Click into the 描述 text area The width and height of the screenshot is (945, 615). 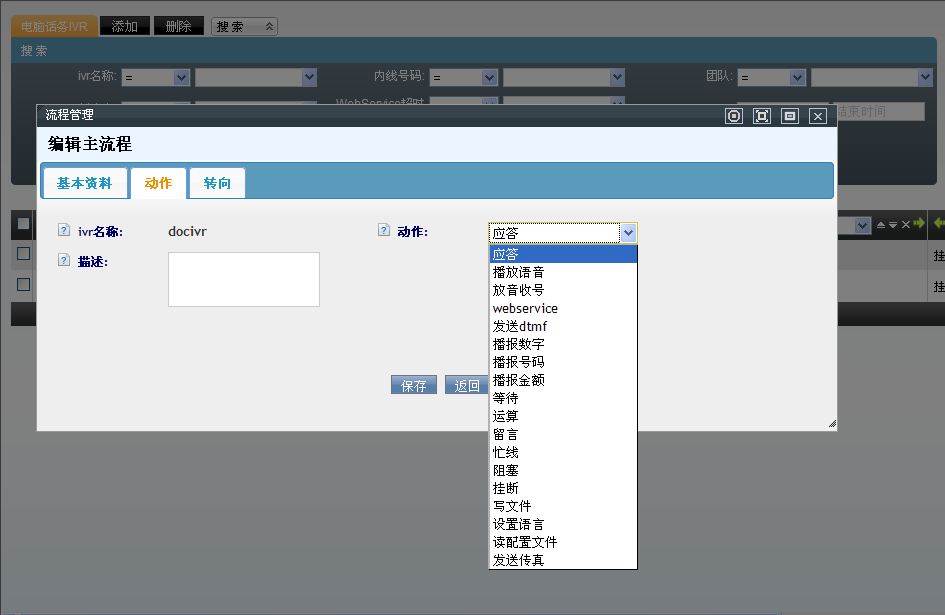243,279
